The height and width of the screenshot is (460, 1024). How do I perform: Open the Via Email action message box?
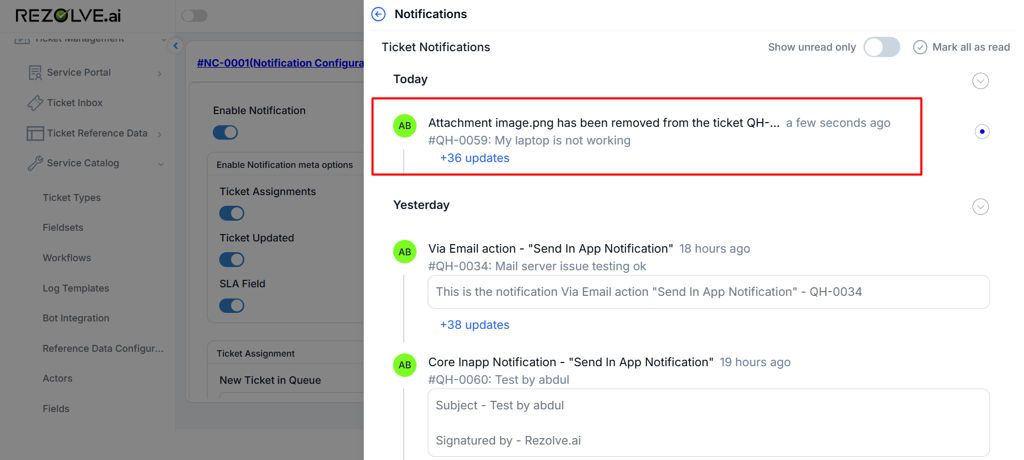click(708, 292)
